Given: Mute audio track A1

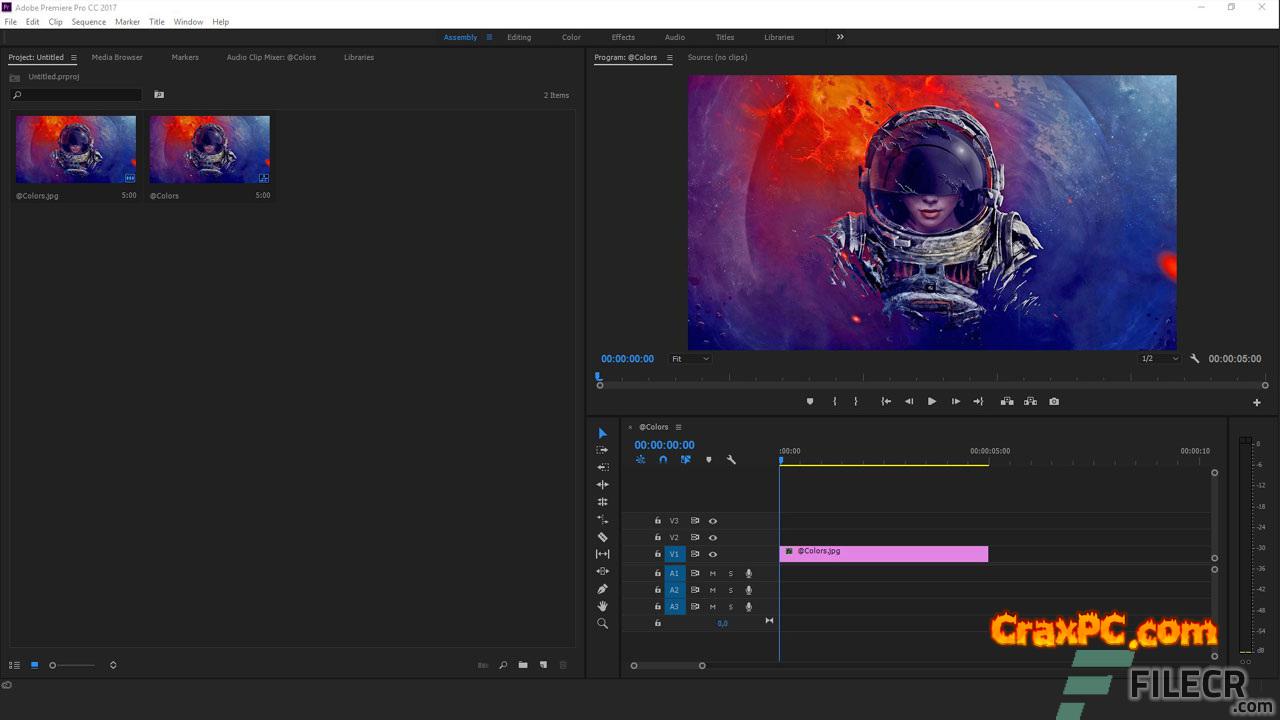Looking at the screenshot, I should click(x=713, y=573).
